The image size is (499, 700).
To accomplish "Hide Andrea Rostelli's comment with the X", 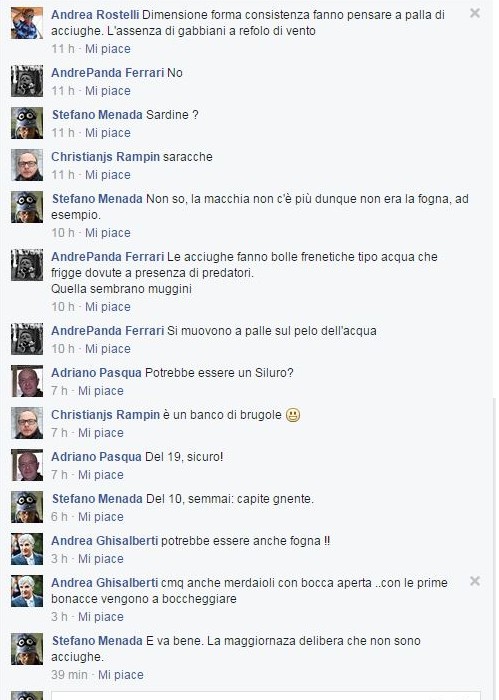I will (475, 13).
